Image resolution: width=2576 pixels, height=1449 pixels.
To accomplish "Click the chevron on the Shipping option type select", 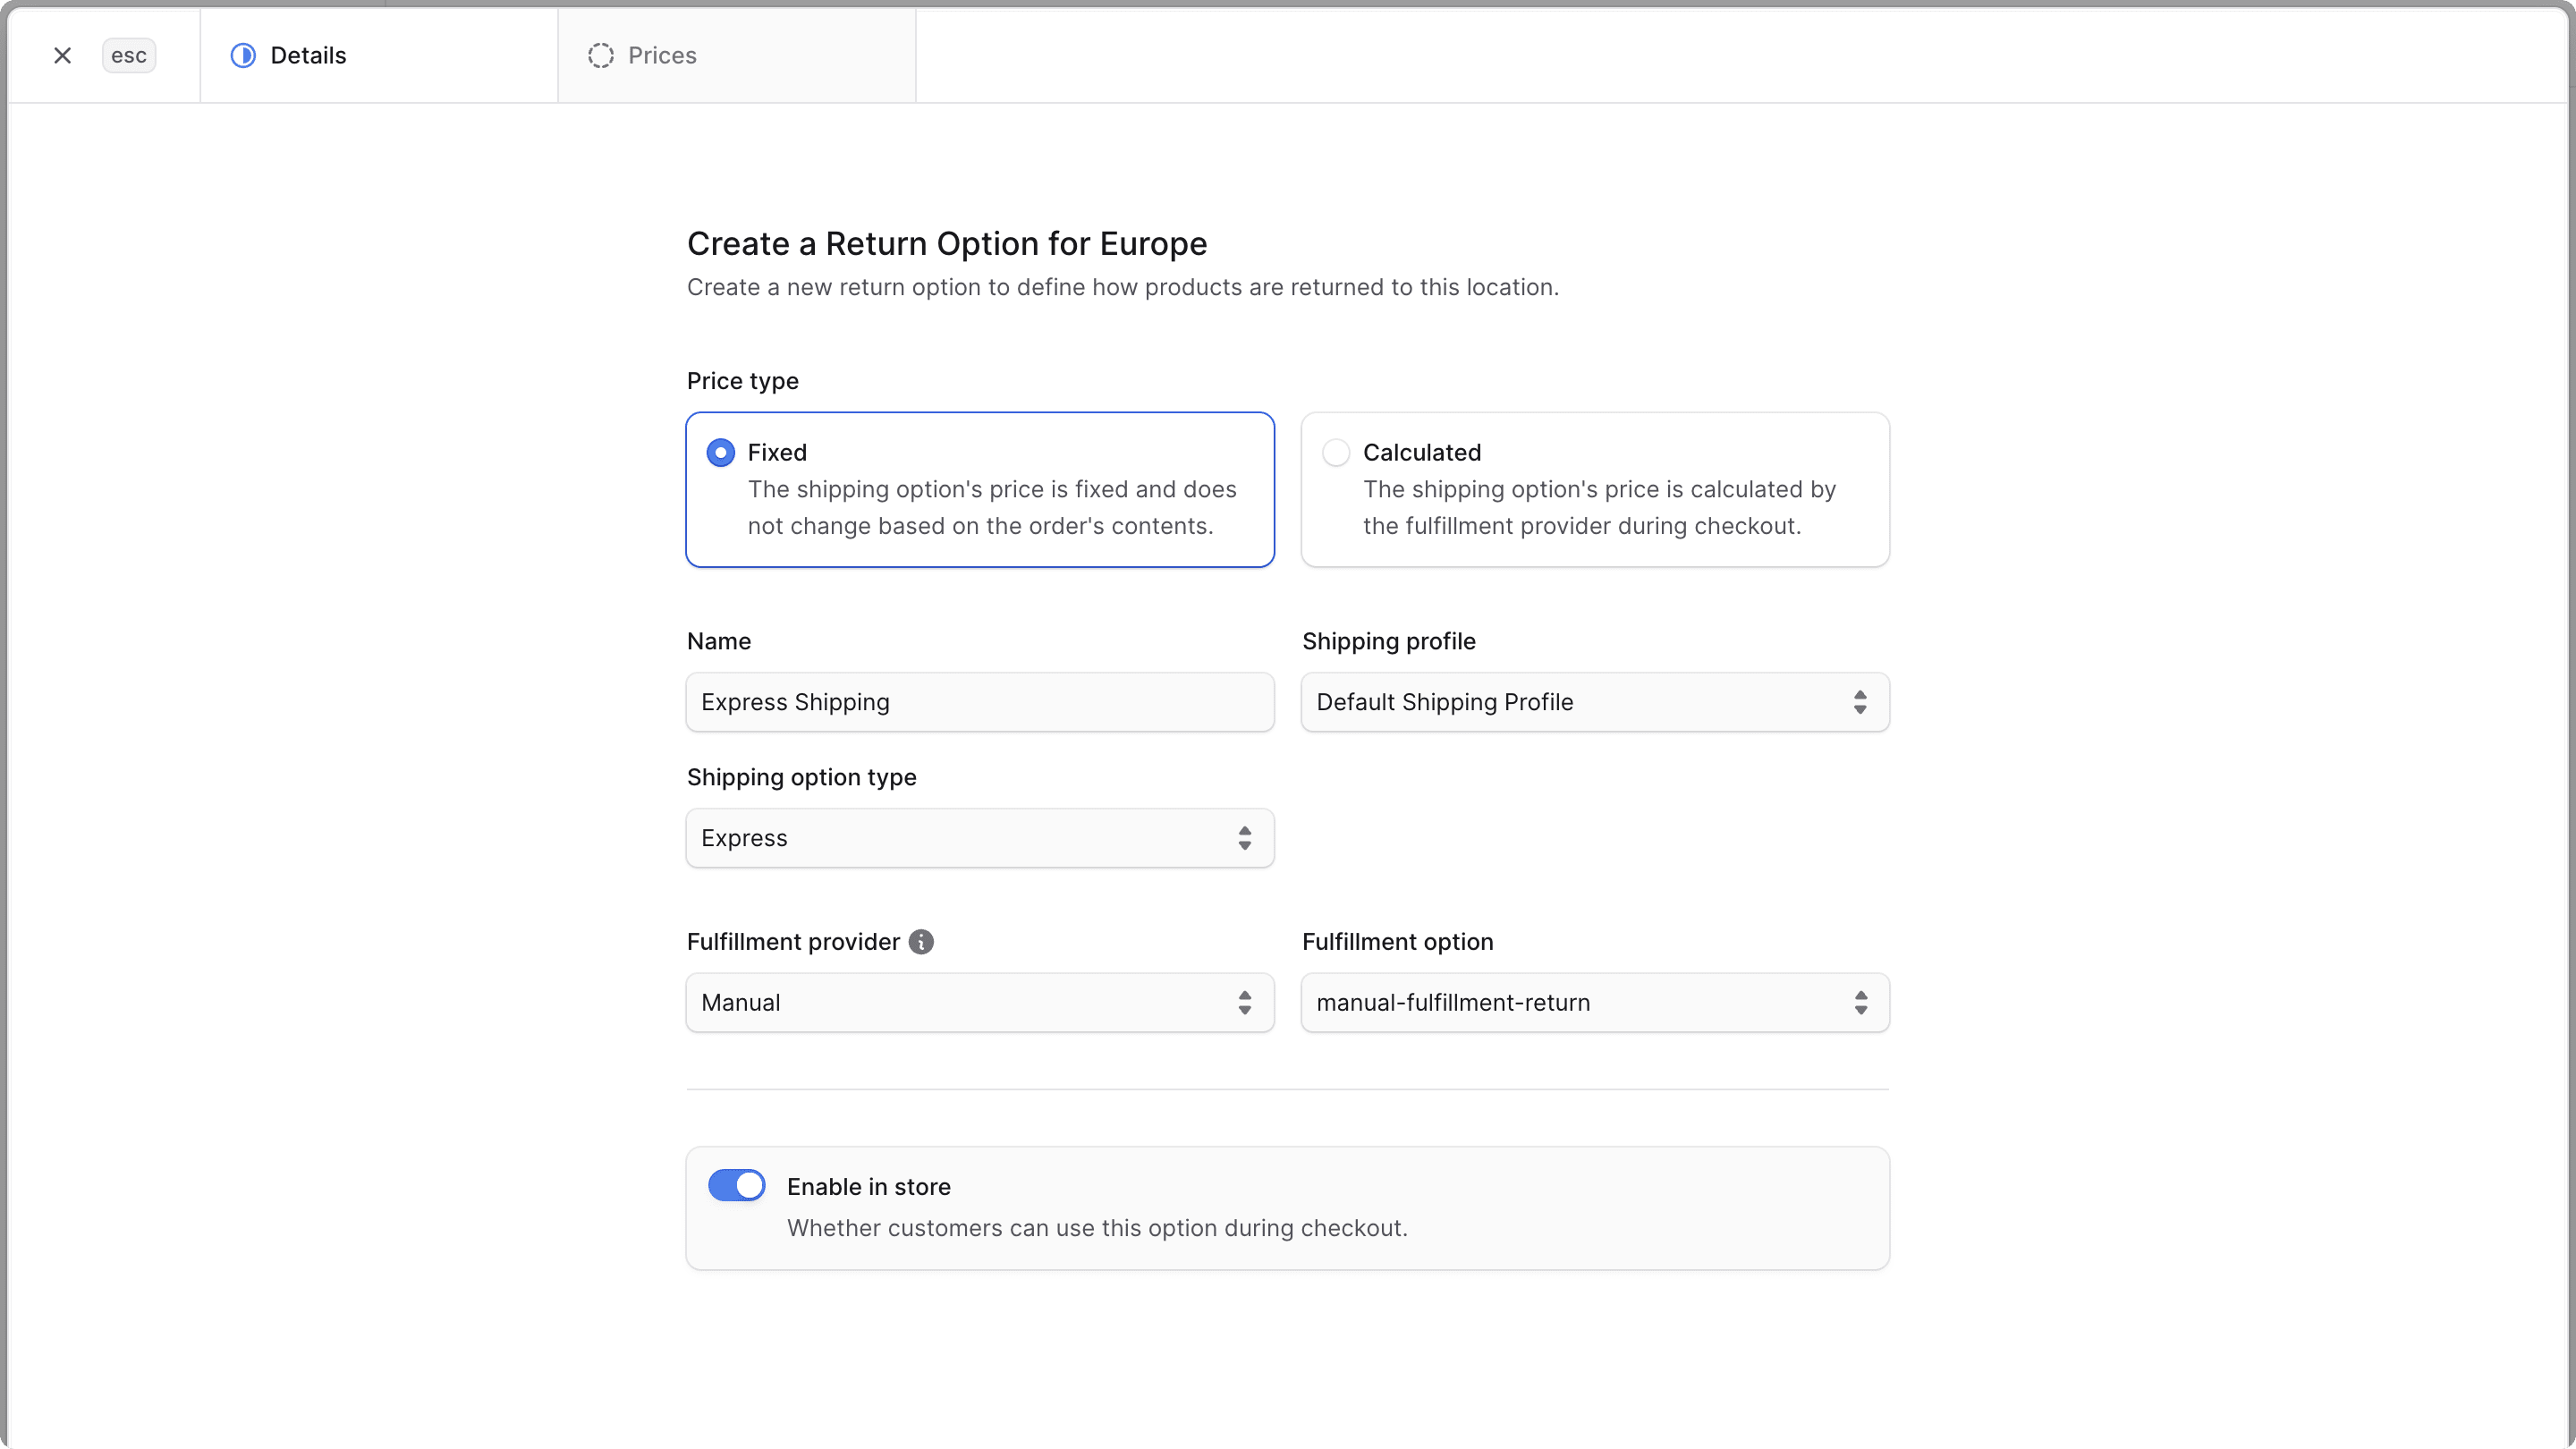I will point(1245,838).
